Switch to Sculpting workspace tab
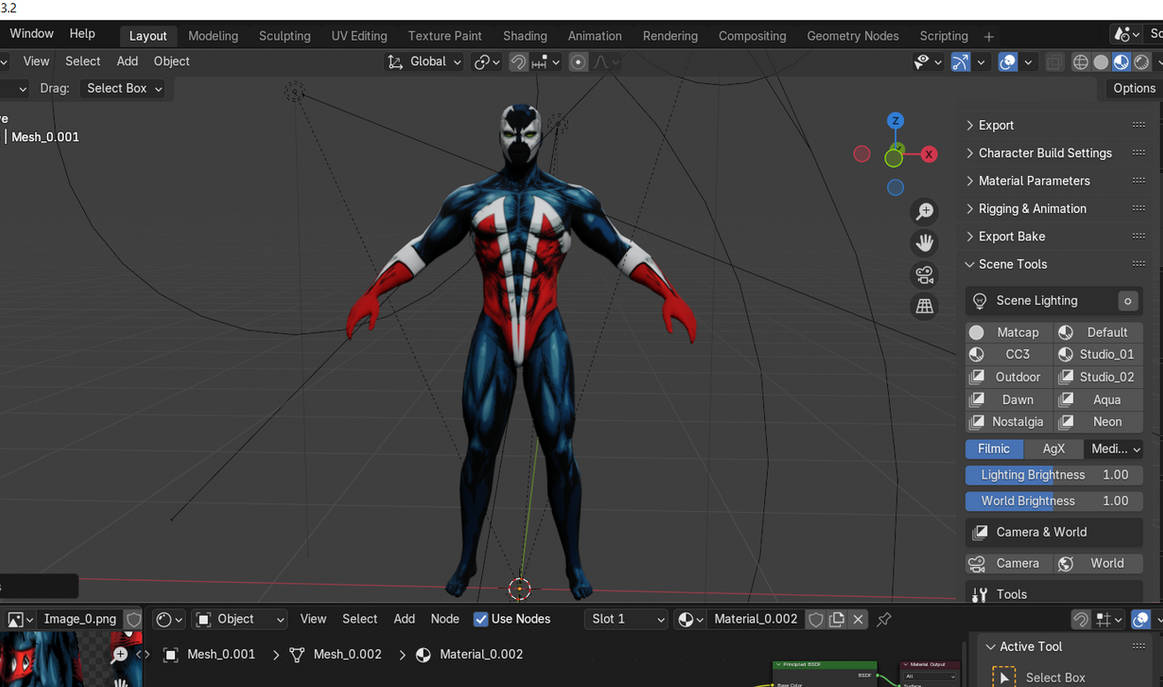The width and height of the screenshot is (1163, 687). [285, 36]
